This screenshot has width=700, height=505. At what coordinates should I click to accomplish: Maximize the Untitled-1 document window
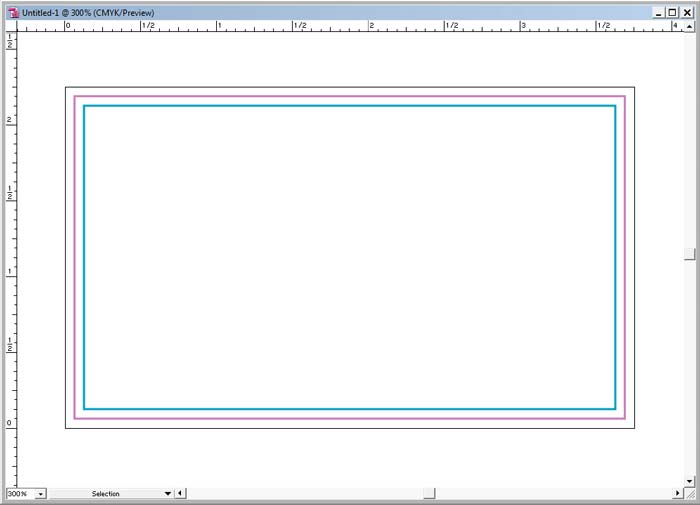672,13
